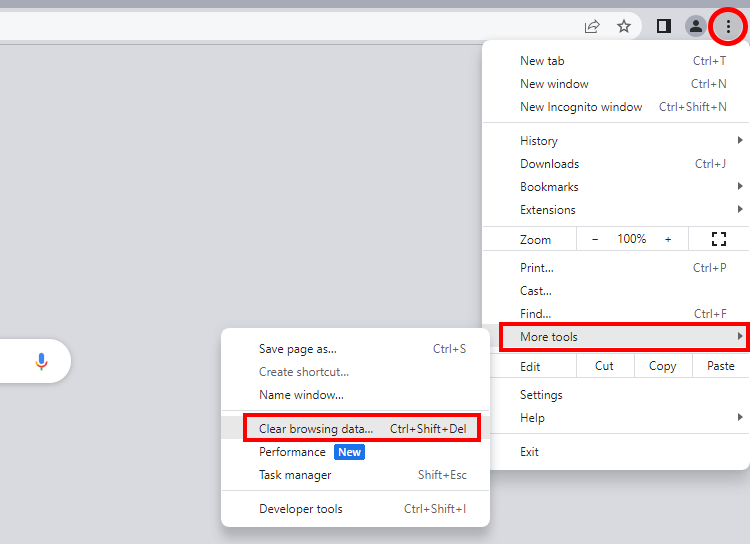Choose New Incognito window
Screen dimensions: 750x544
pos(581,107)
